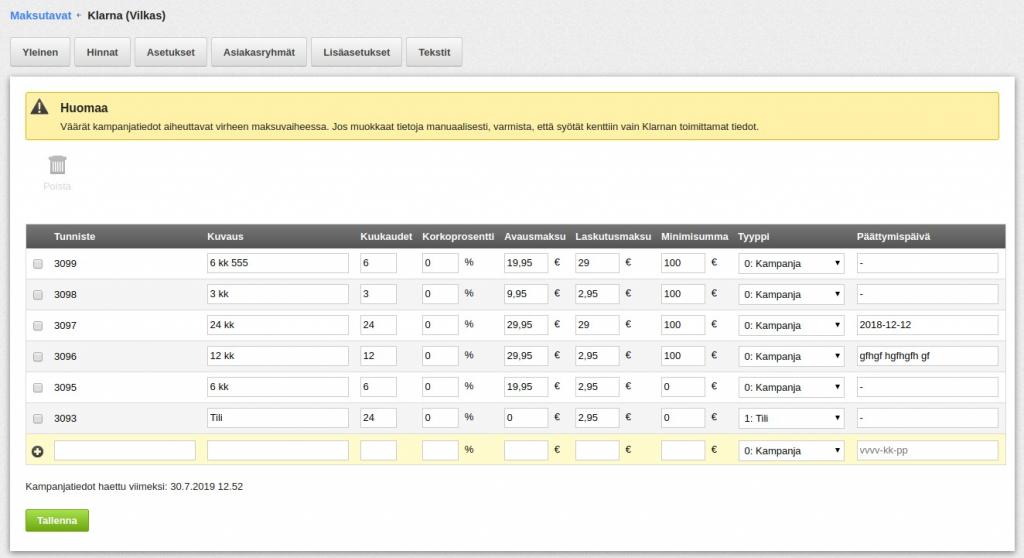Click the 'Klarna (Vilkas)' page title
Image resolution: width=1024 pixels, height=558 pixels.
click(127, 15)
